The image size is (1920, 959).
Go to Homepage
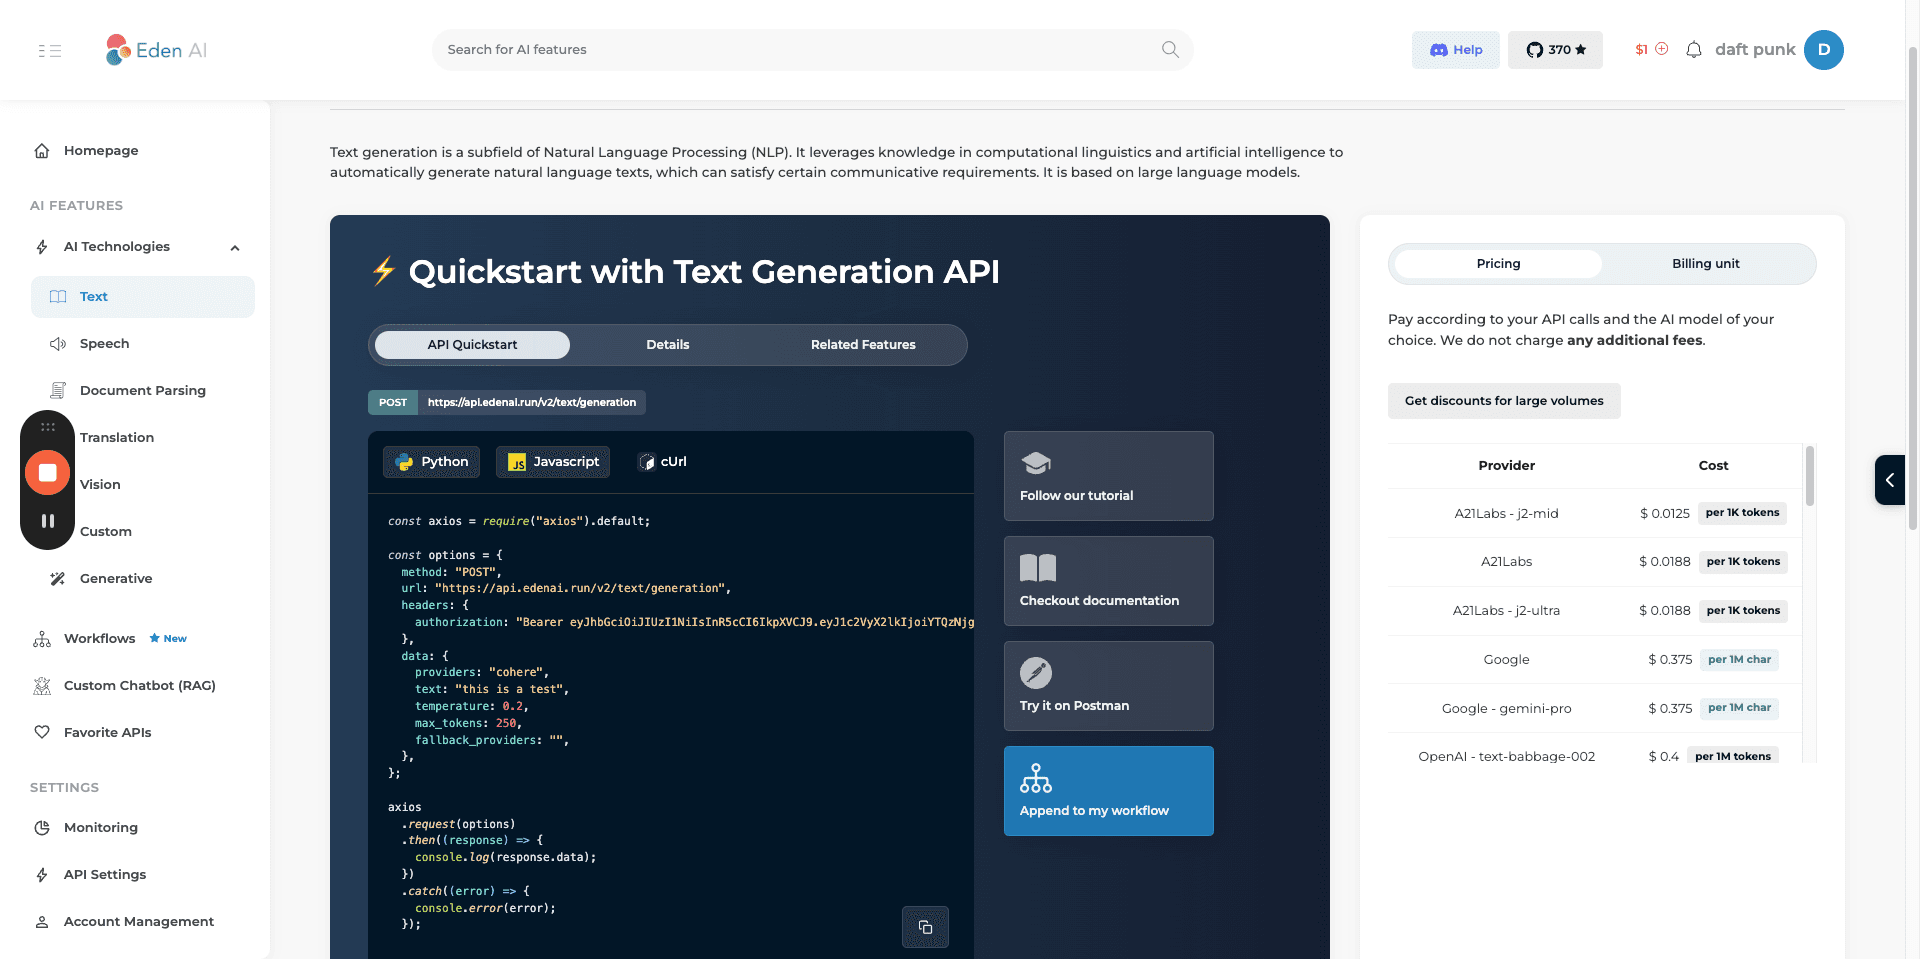pyautogui.click(x=101, y=151)
